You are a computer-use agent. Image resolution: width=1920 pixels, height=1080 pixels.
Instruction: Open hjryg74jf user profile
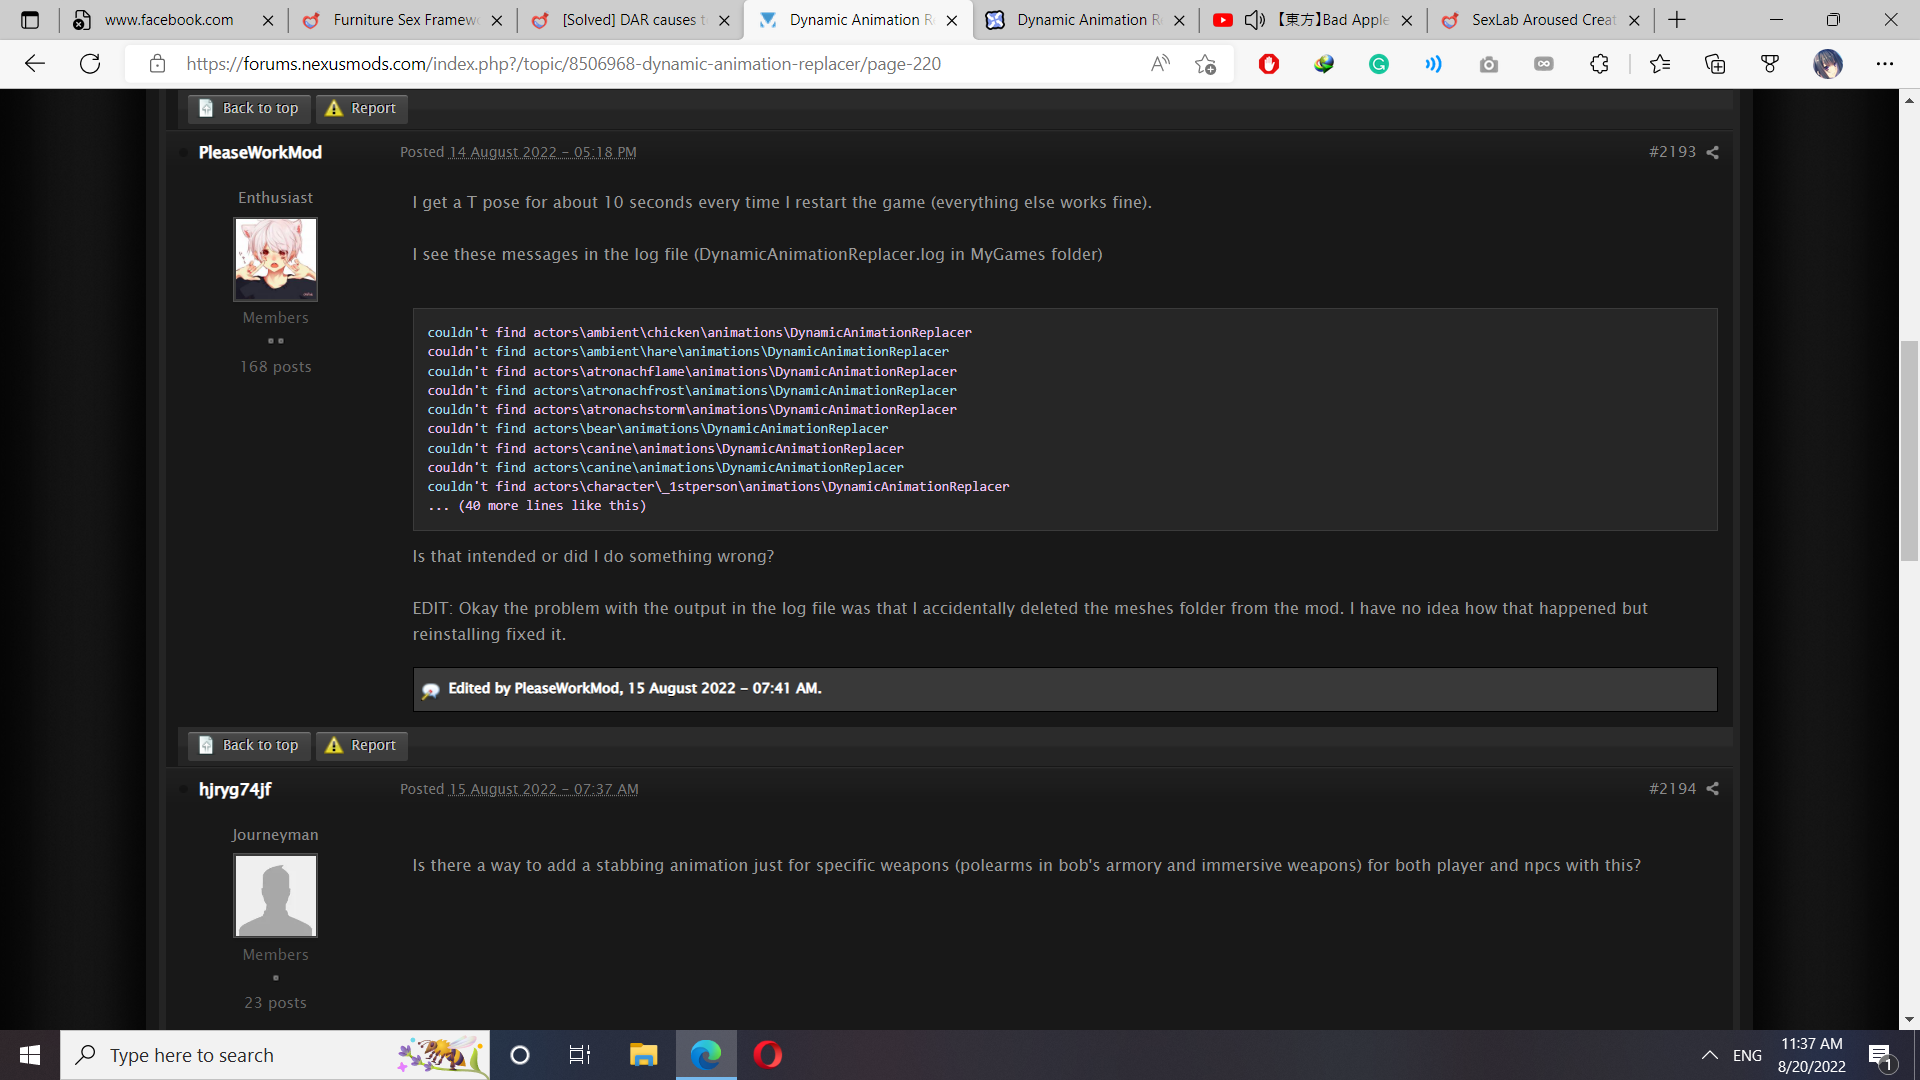click(x=235, y=789)
